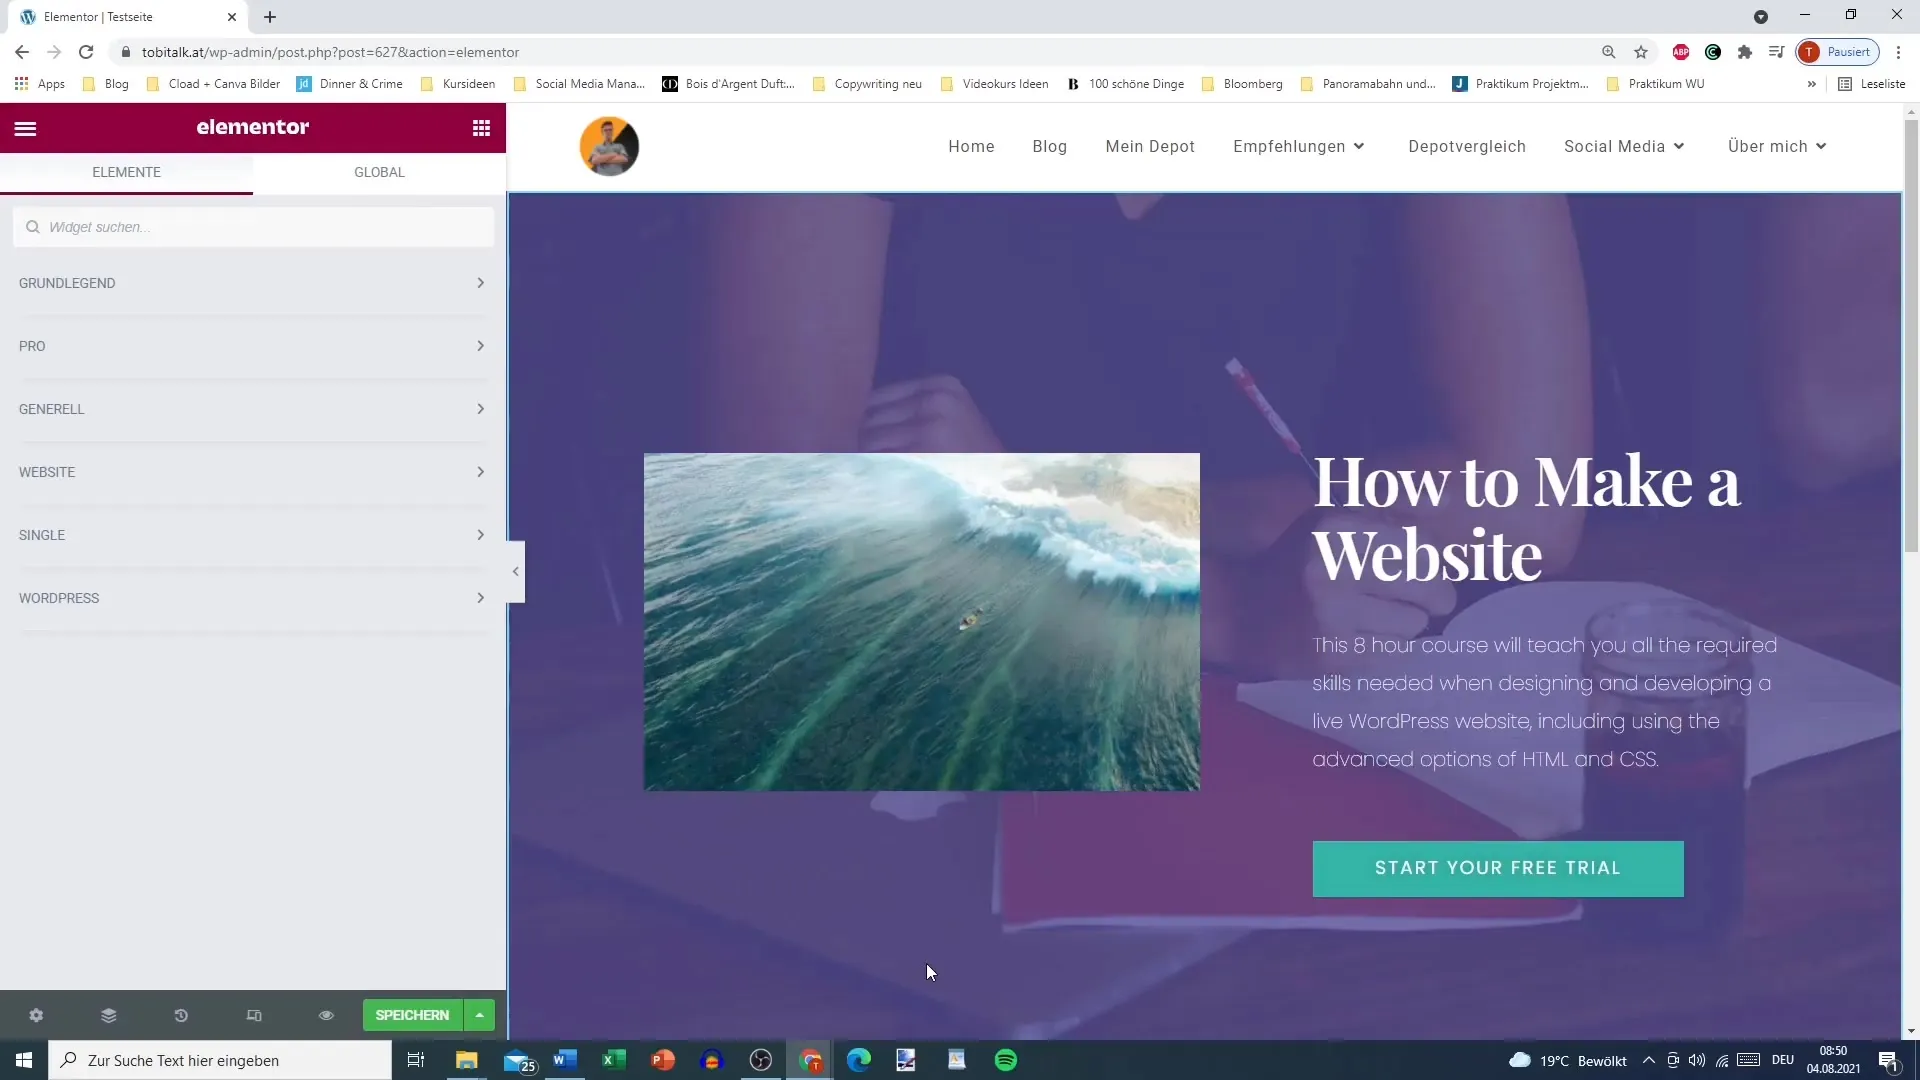Click the responsive preview icon
This screenshot has height=1080, width=1920.
[x=255, y=1015]
